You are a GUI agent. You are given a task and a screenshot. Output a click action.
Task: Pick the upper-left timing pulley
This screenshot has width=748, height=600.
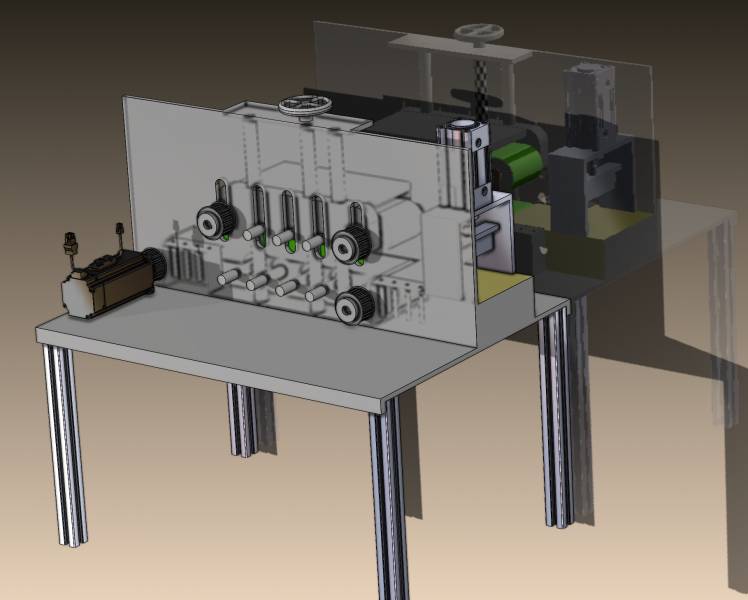tap(212, 221)
